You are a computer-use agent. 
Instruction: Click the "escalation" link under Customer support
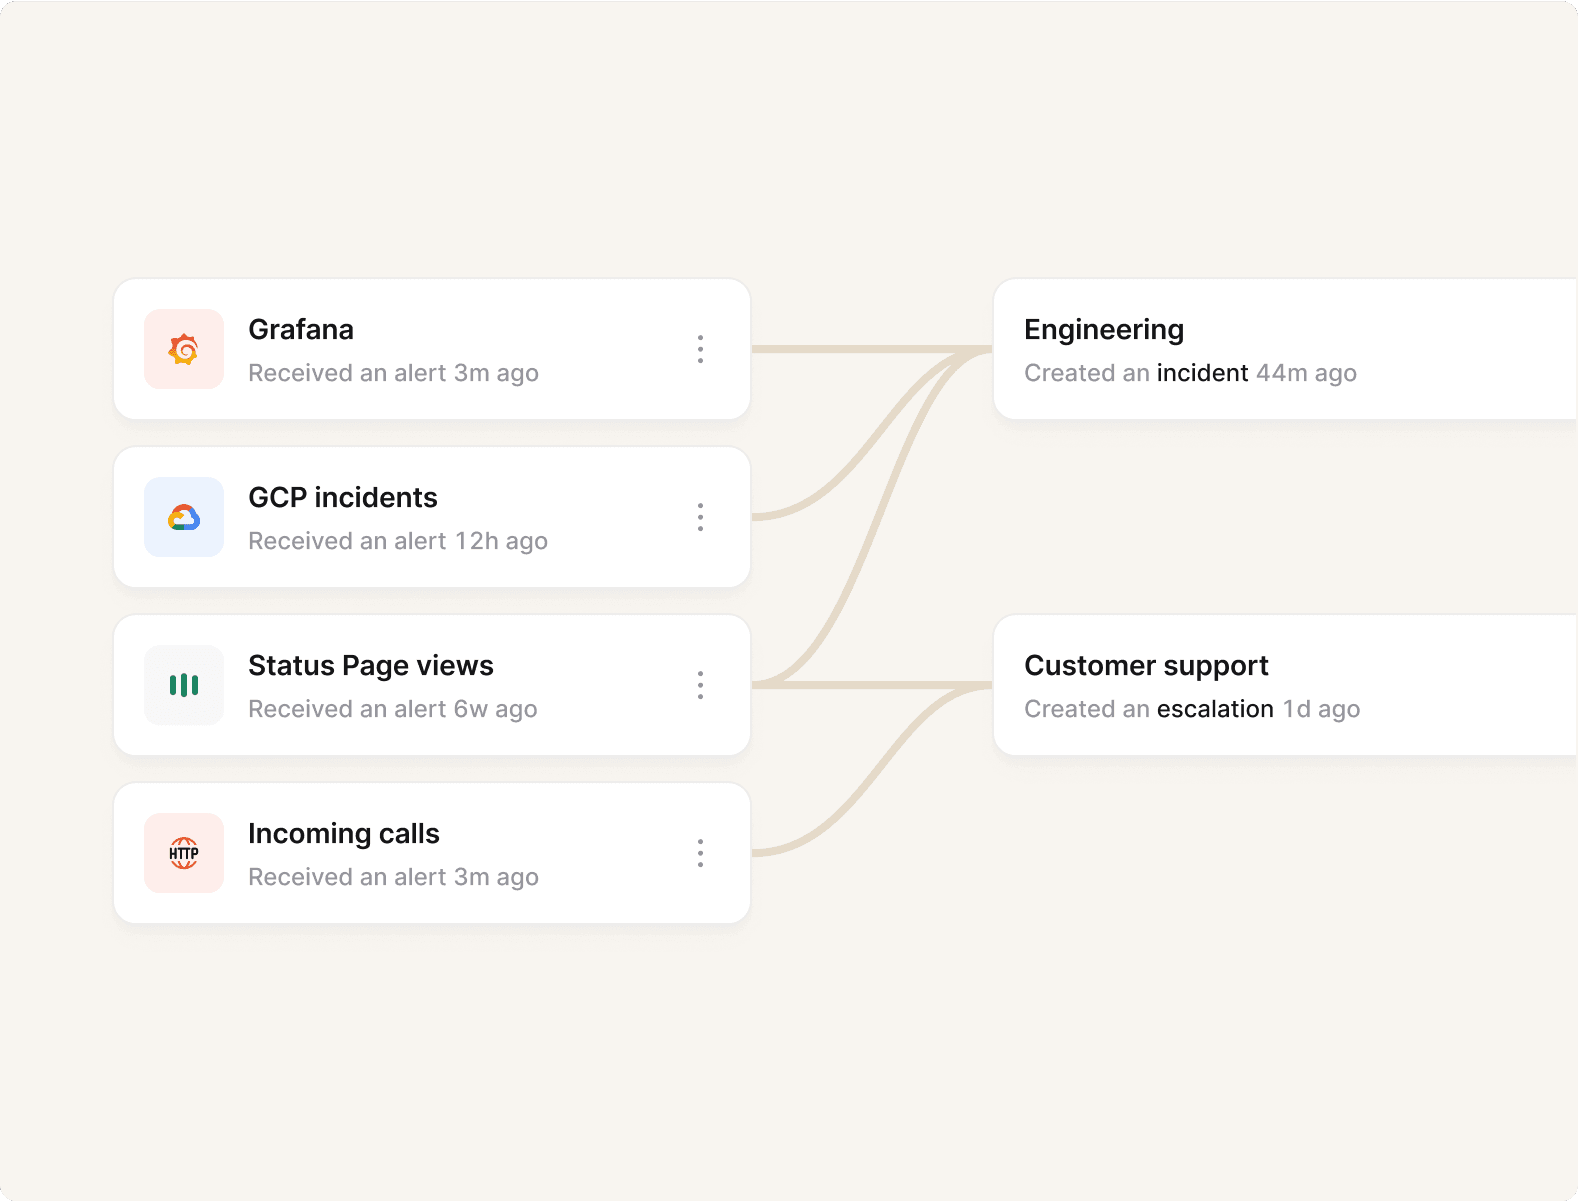[x=1215, y=709]
